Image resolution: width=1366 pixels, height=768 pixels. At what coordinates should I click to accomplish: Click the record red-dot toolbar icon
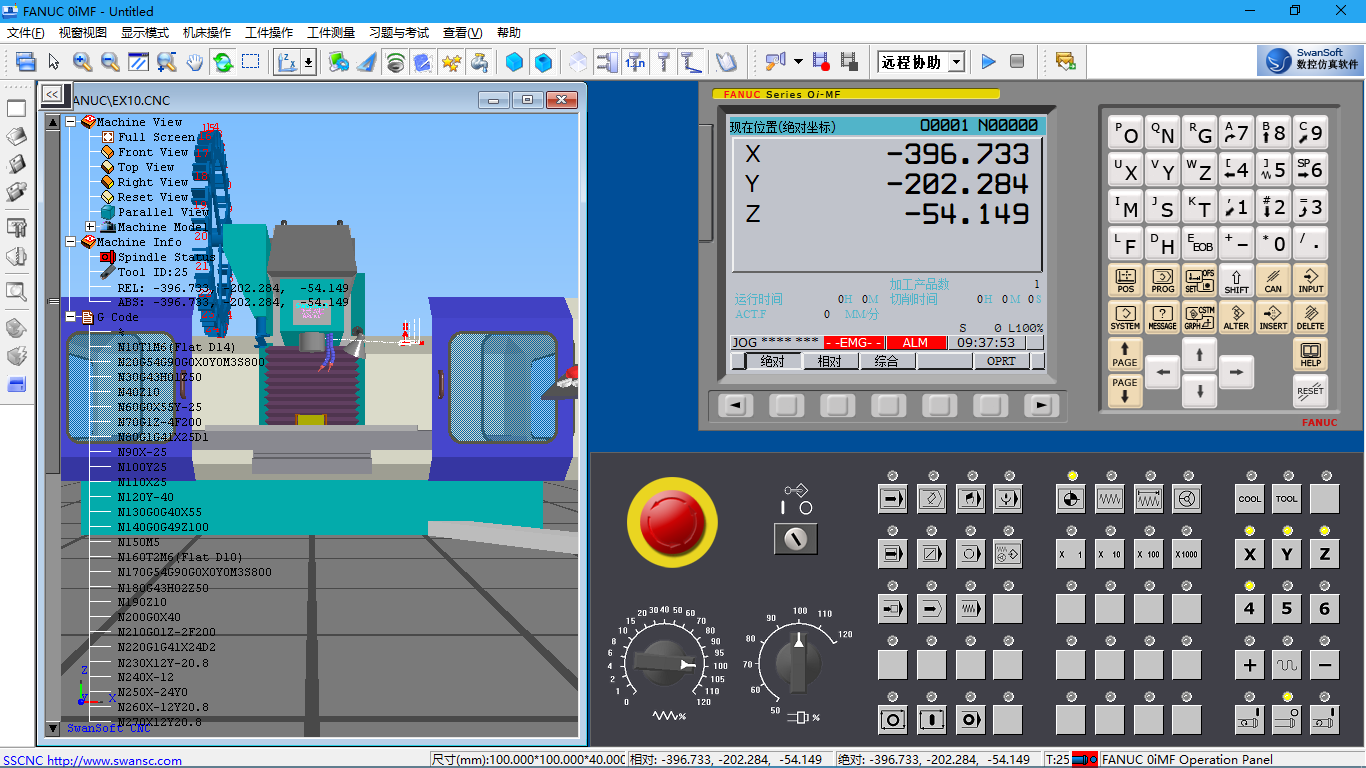point(821,62)
